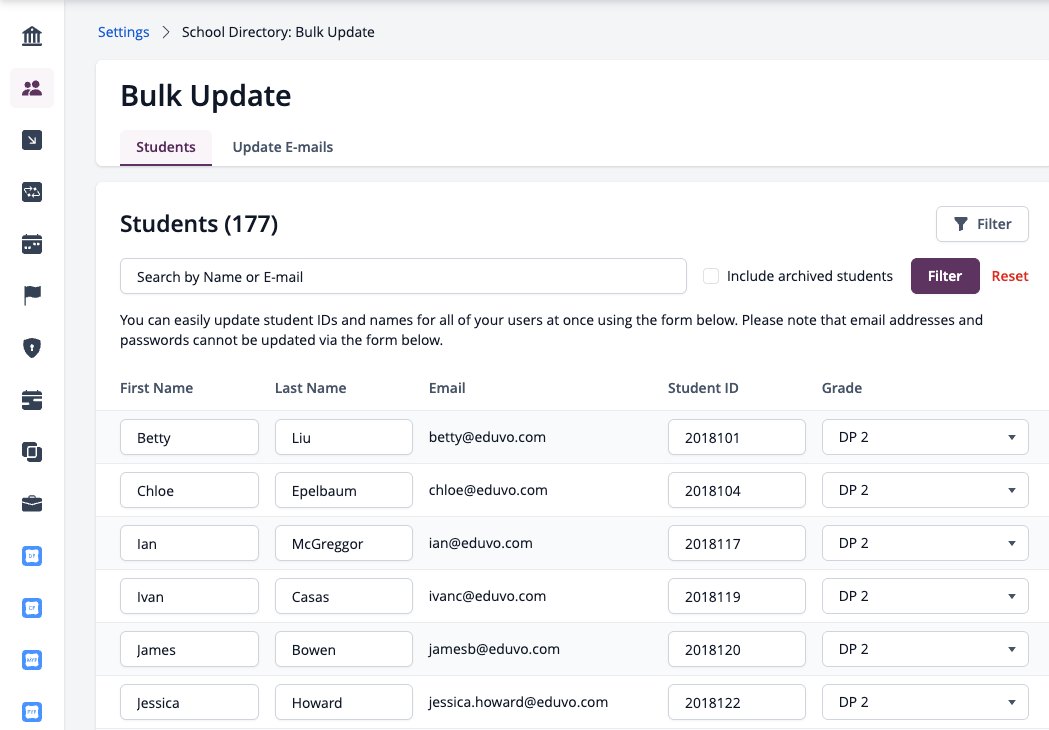Edit first name field containing Ivan
Viewport: 1049px width, 730px height.
pyautogui.click(x=189, y=596)
